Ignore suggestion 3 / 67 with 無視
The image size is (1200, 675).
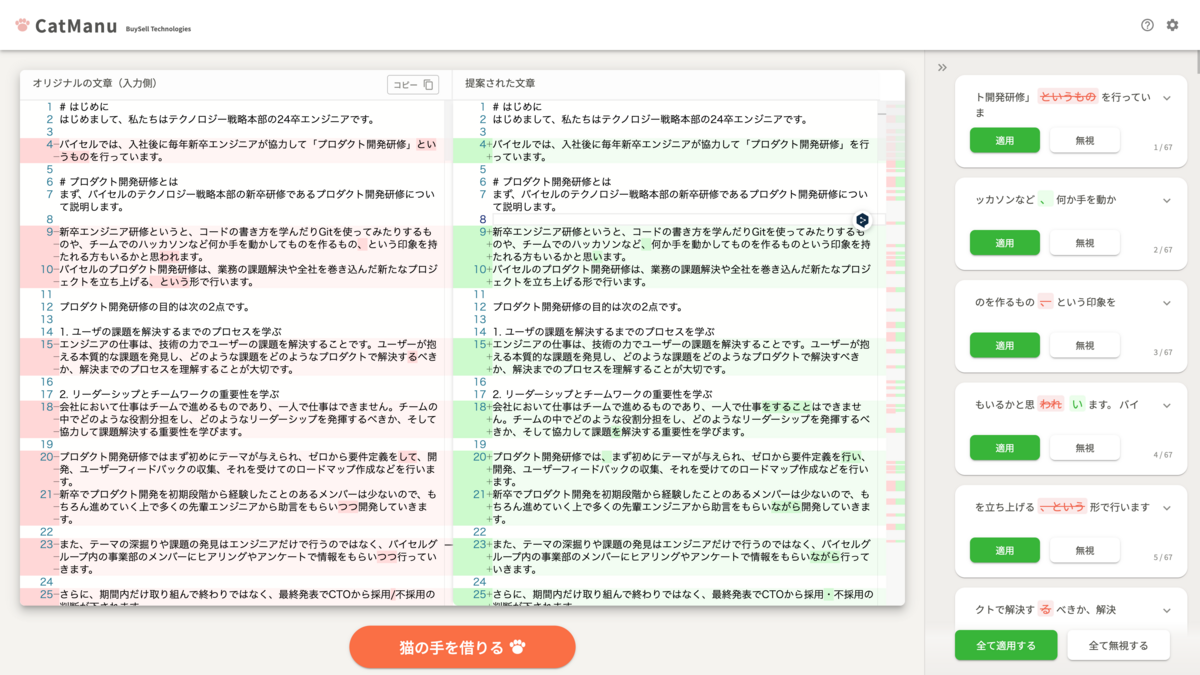click(x=1085, y=345)
